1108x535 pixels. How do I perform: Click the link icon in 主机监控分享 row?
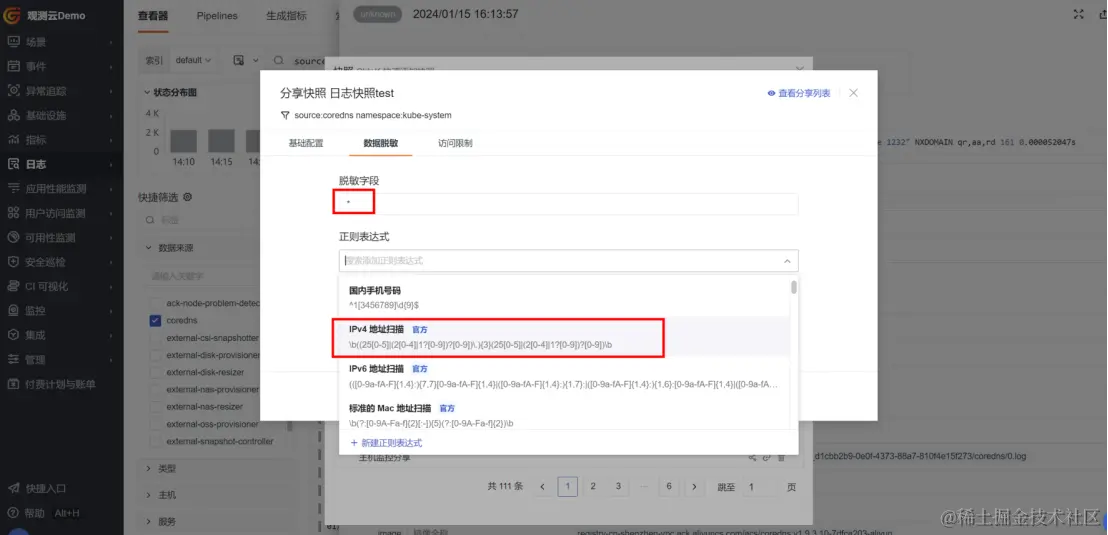click(767, 457)
